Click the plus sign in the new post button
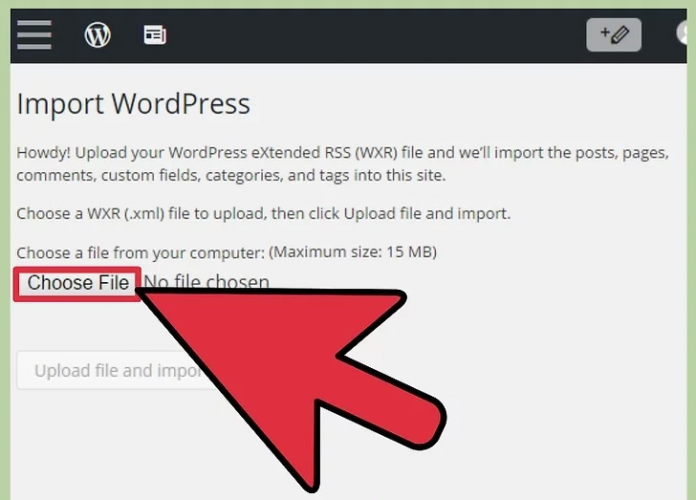The height and width of the screenshot is (500, 696). [x=603, y=33]
